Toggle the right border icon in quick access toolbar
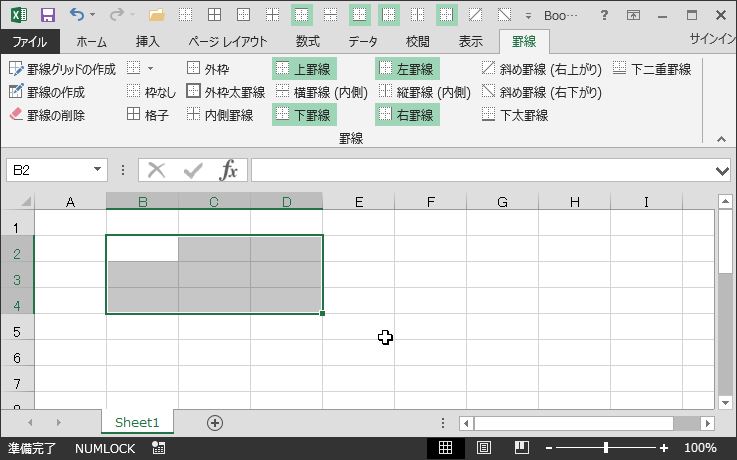Image resolution: width=737 pixels, height=460 pixels. tap(447, 15)
